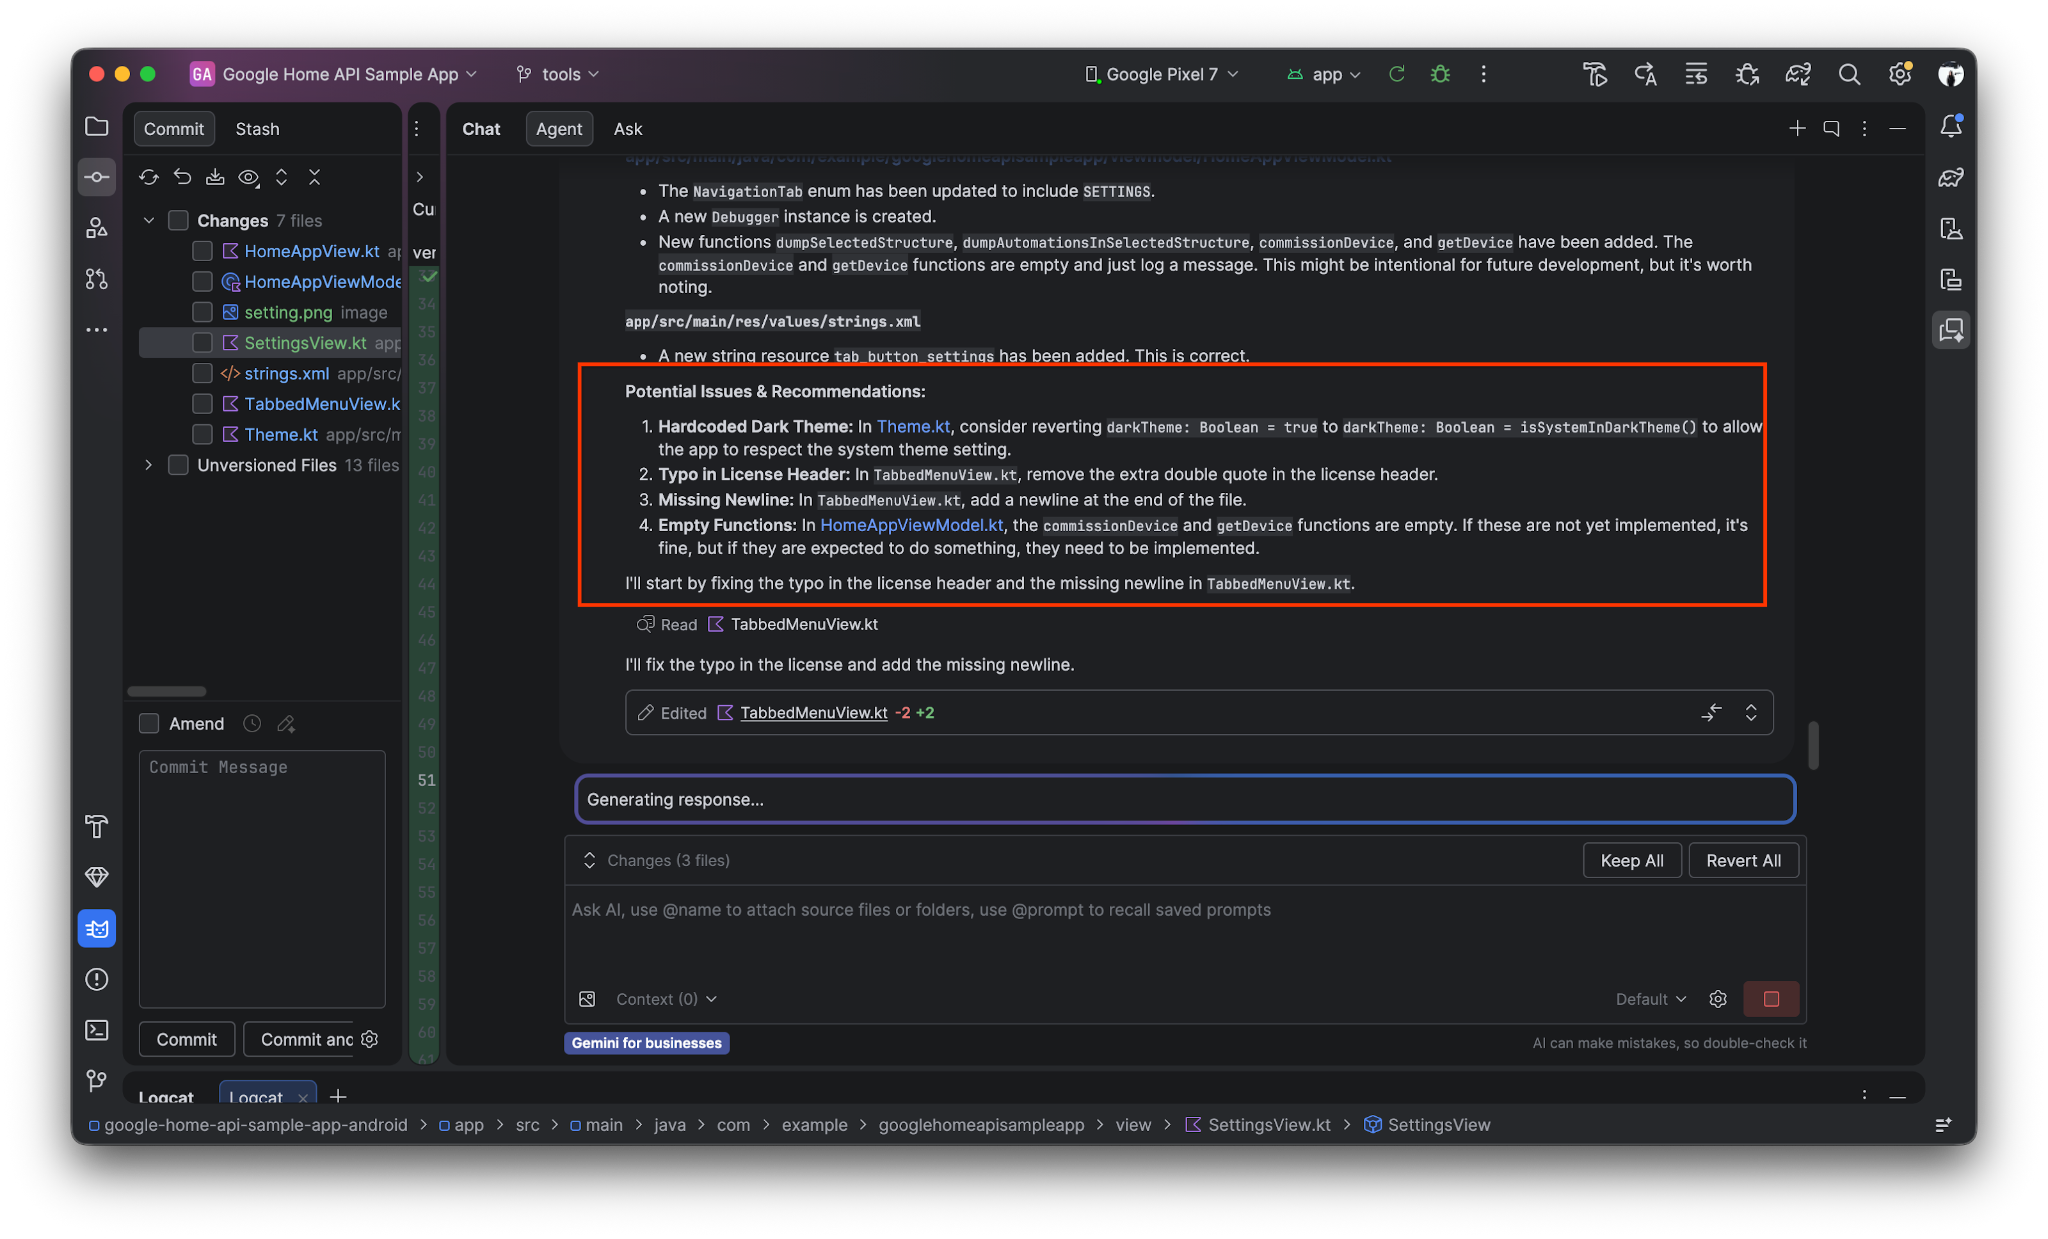The height and width of the screenshot is (1239, 2048).
Task: Open the Notifications bell
Action: tap(1951, 127)
